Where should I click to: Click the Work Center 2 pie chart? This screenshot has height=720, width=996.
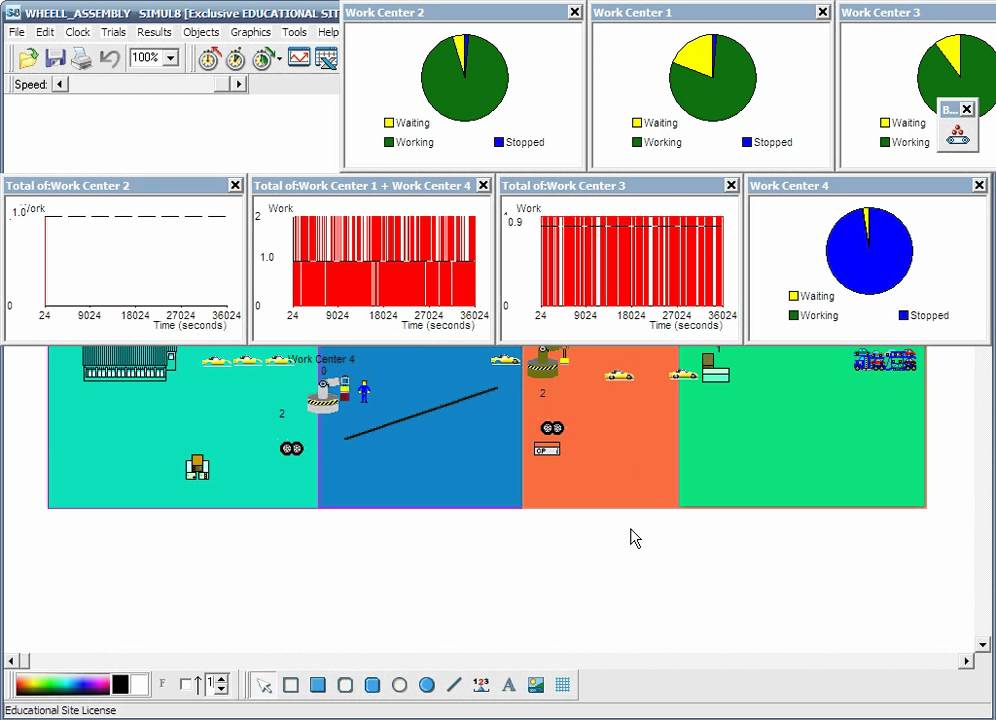pyautogui.click(x=464, y=78)
